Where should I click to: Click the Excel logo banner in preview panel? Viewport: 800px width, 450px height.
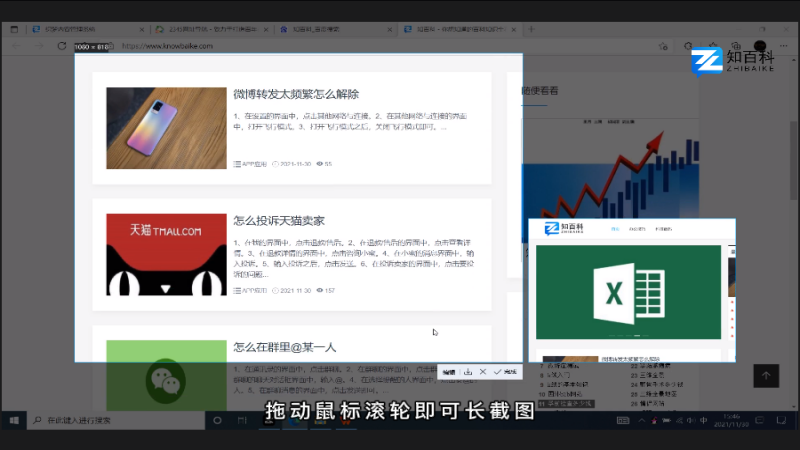[x=629, y=292]
